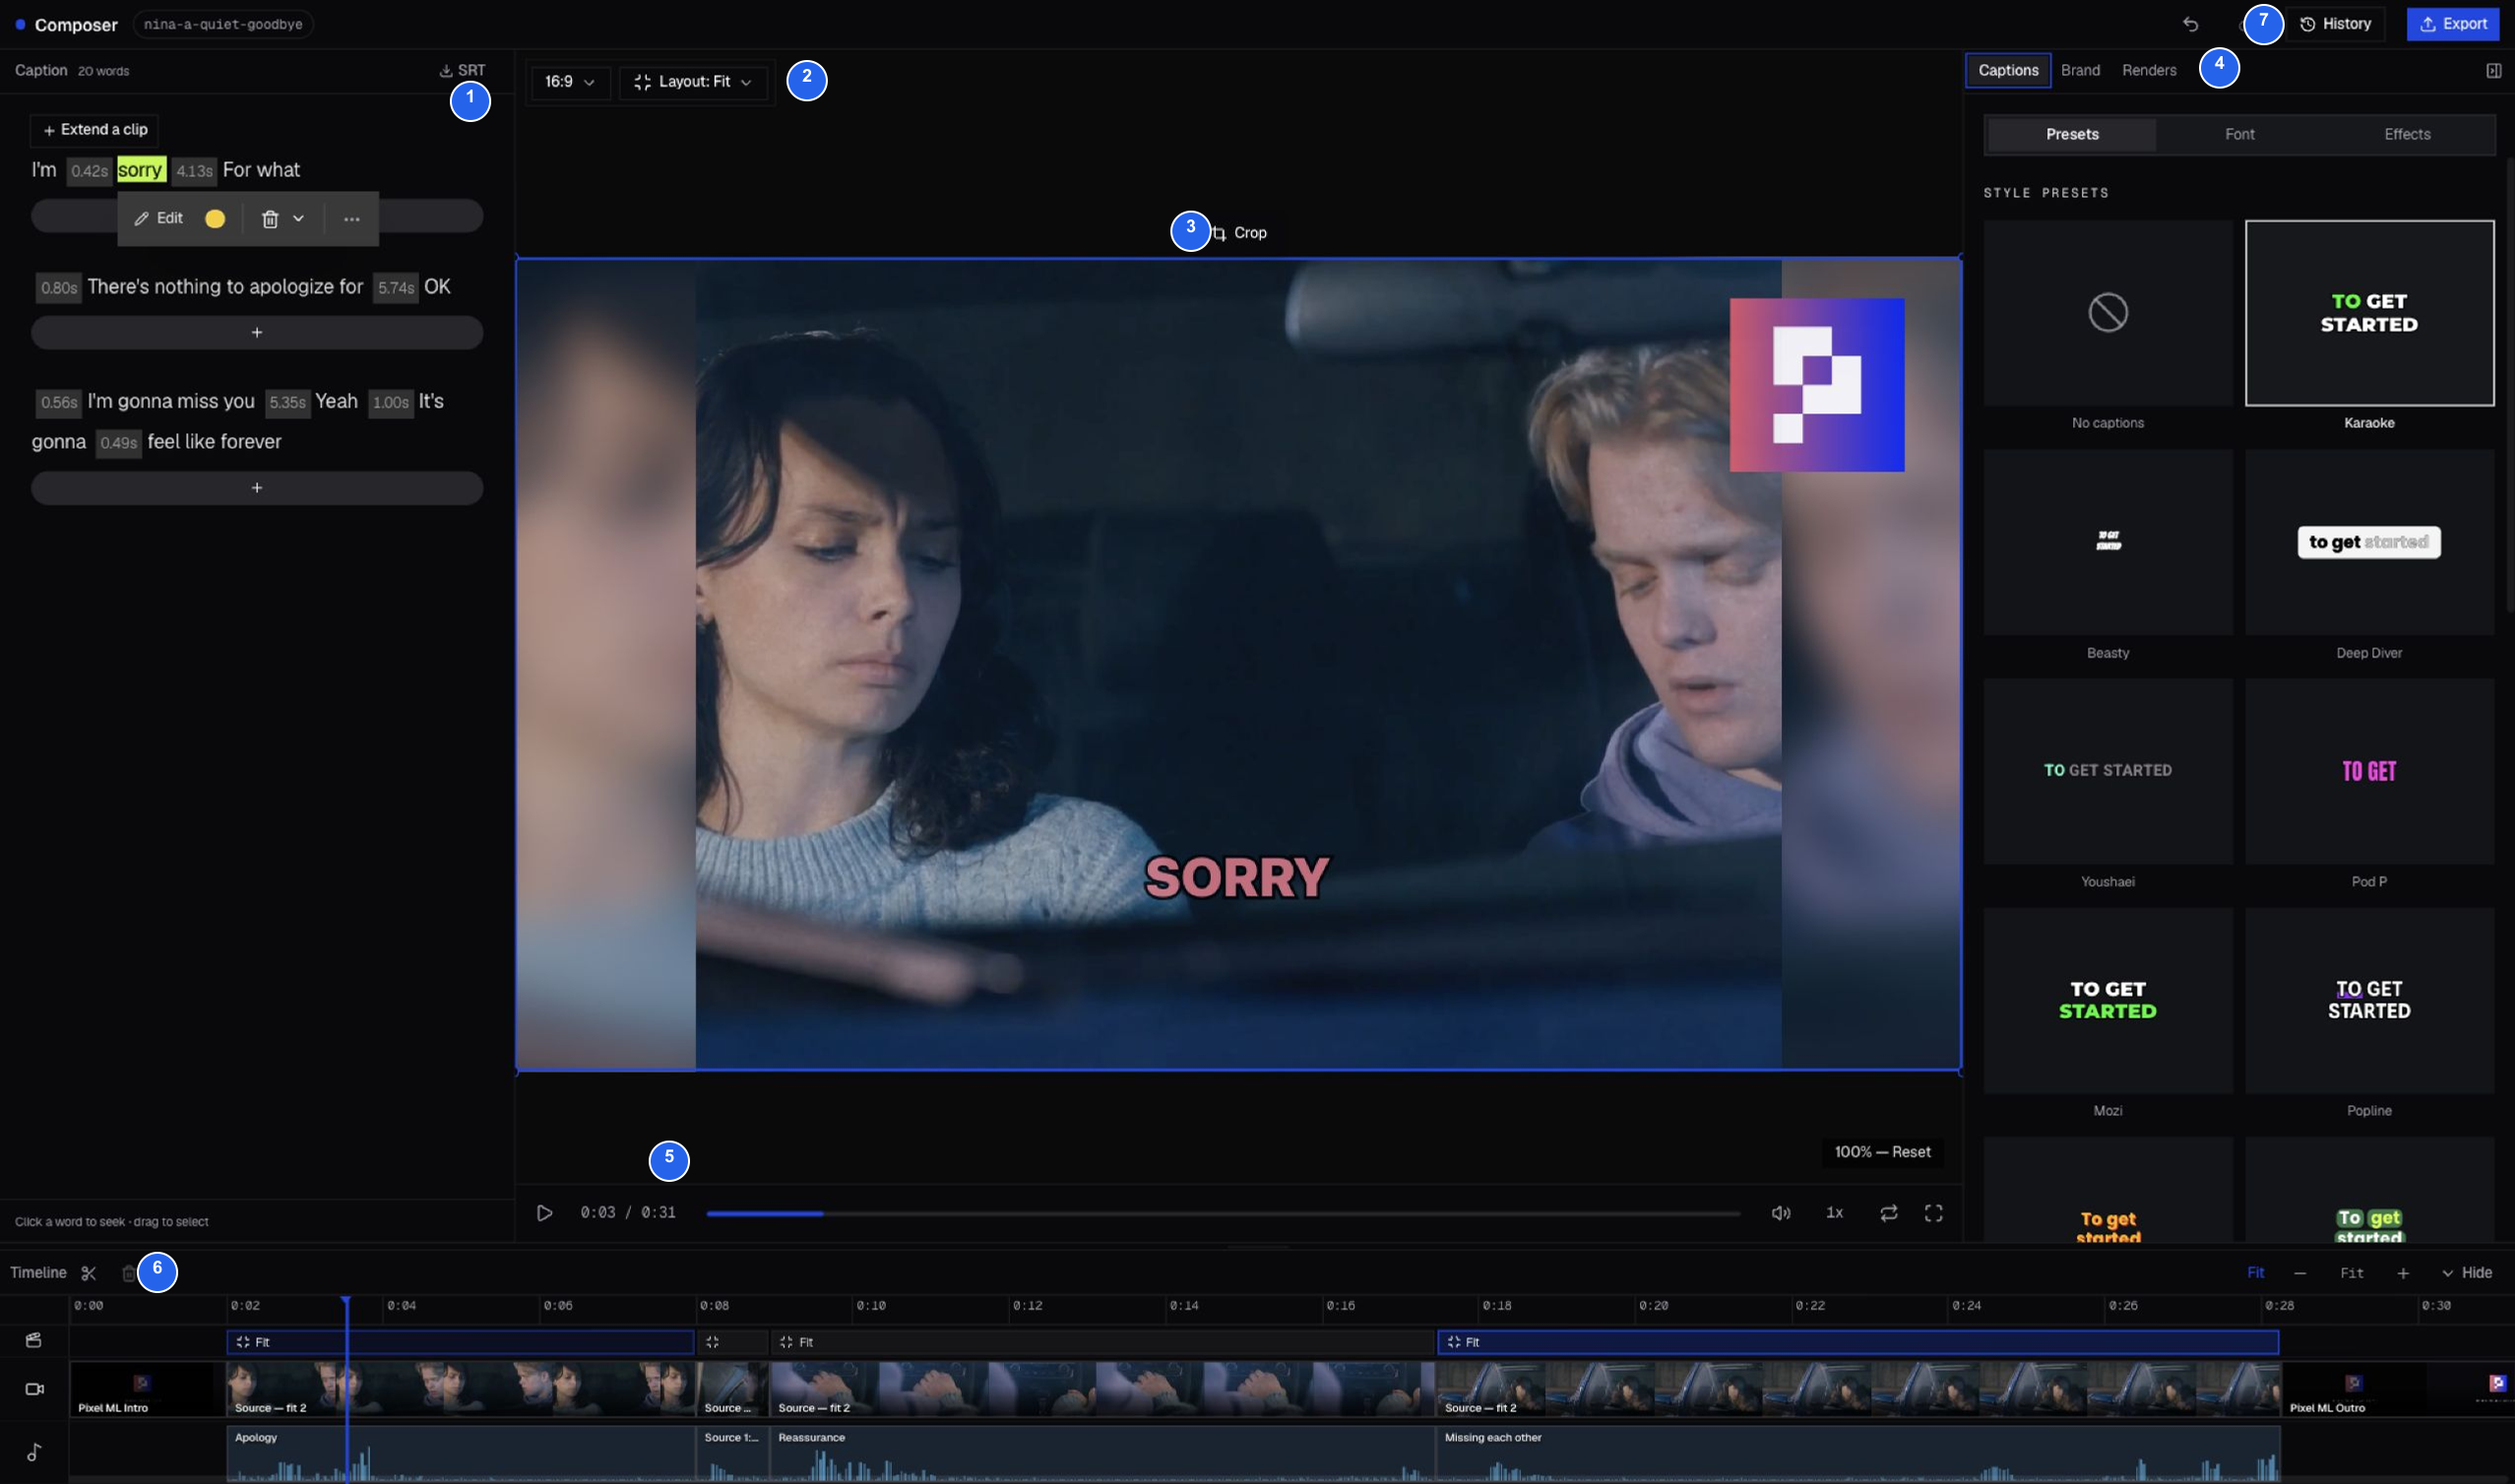
Task: Seek to the word 'OK' in transcript
Action: click(x=437, y=287)
